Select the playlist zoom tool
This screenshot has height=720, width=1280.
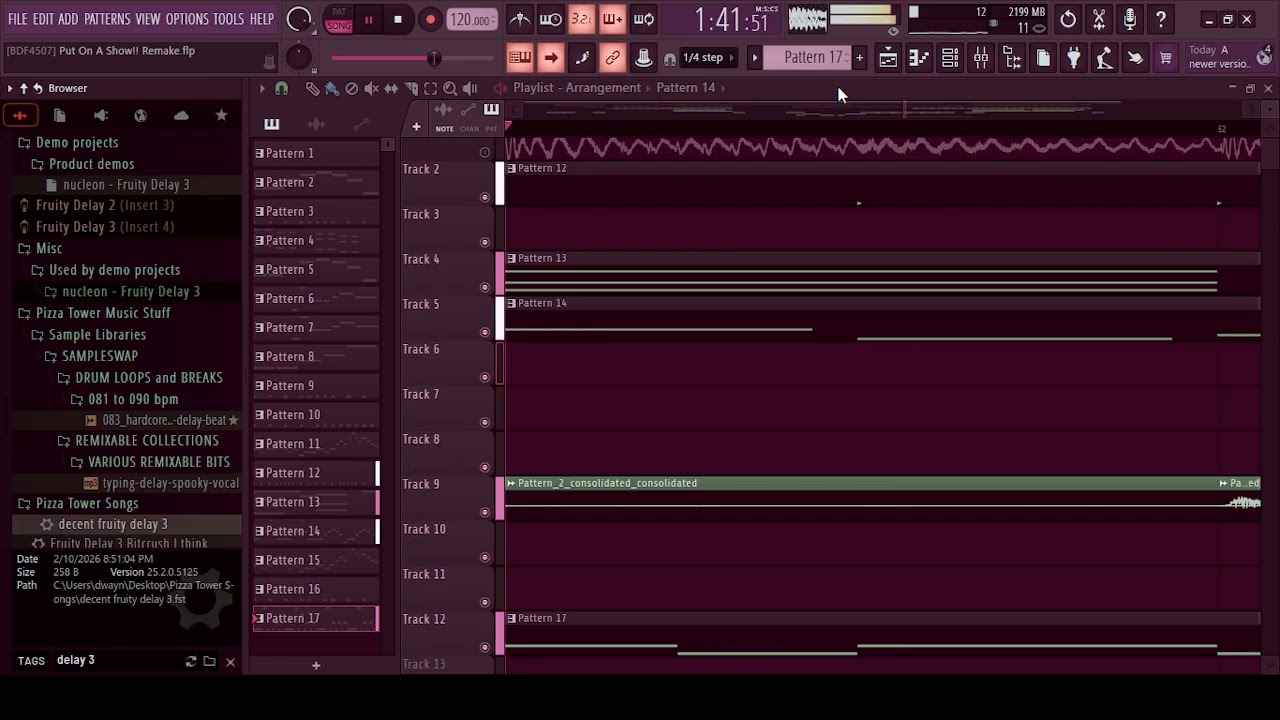click(x=450, y=88)
